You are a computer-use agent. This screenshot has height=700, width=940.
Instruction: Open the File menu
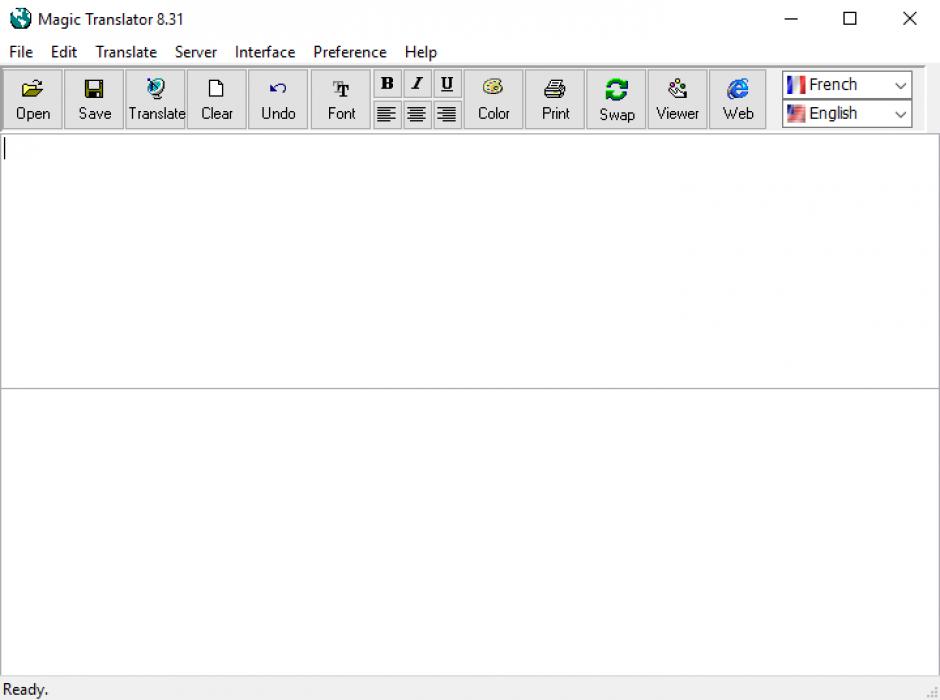(21, 52)
